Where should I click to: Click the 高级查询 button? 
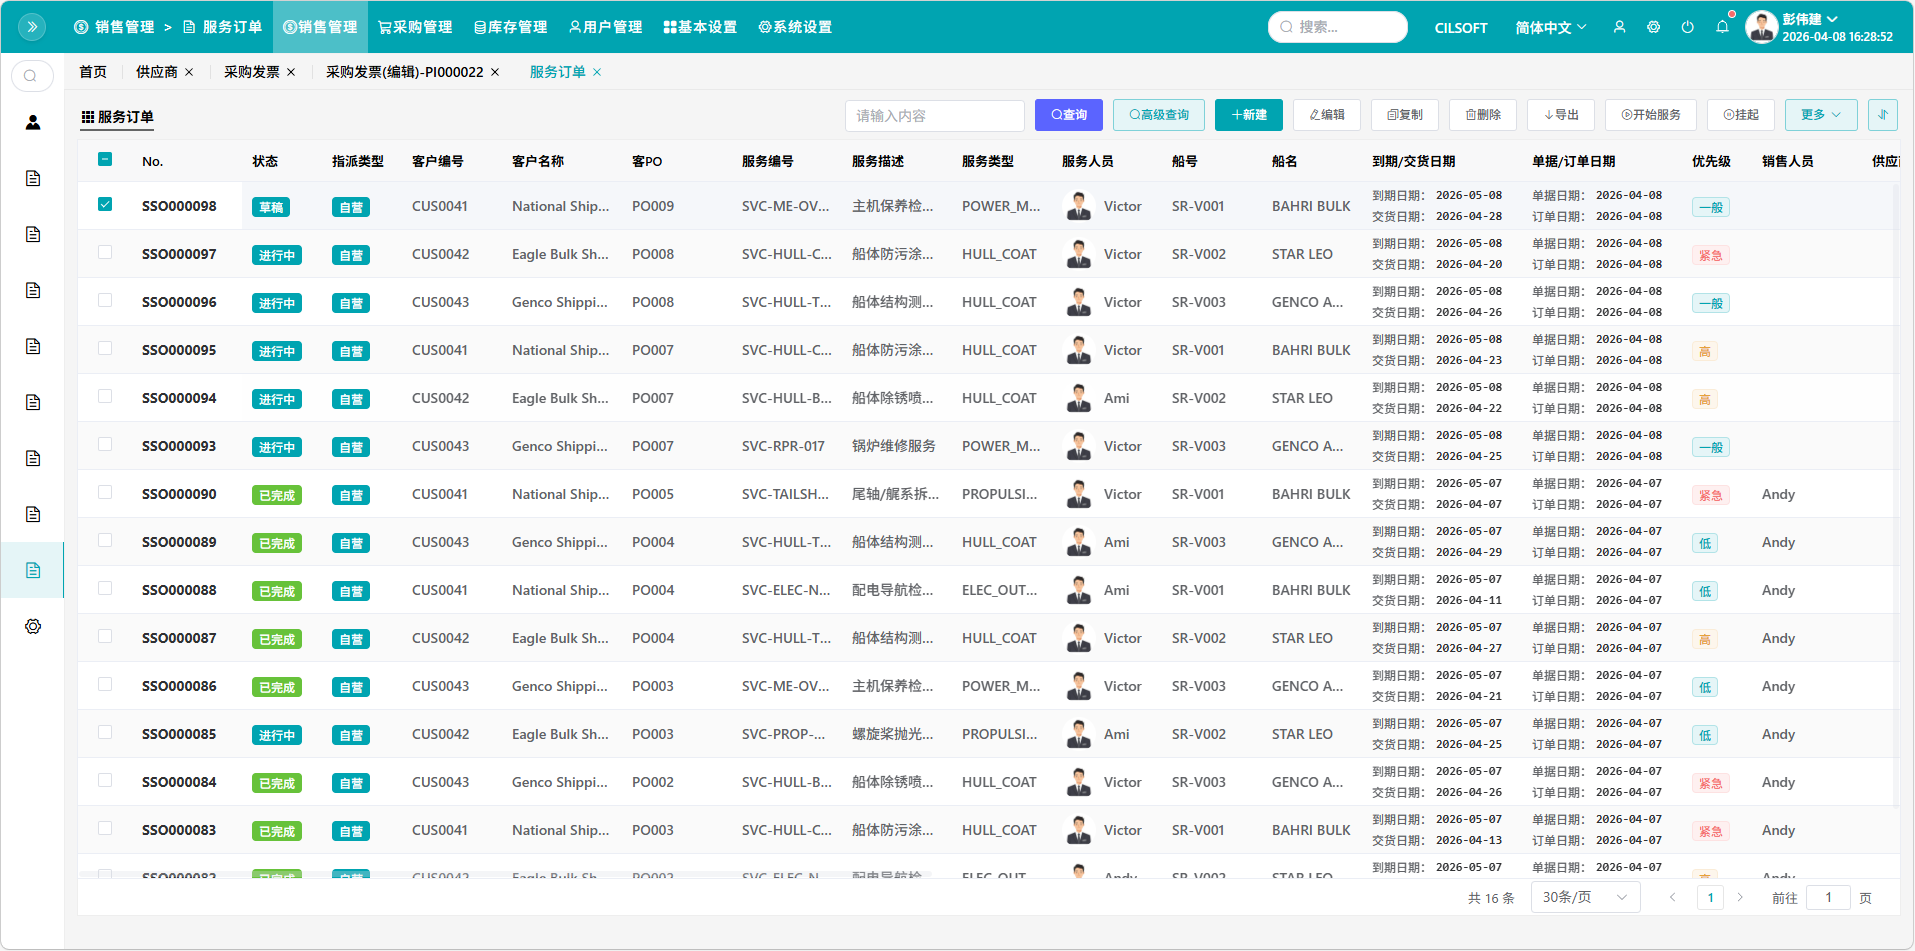click(x=1159, y=115)
